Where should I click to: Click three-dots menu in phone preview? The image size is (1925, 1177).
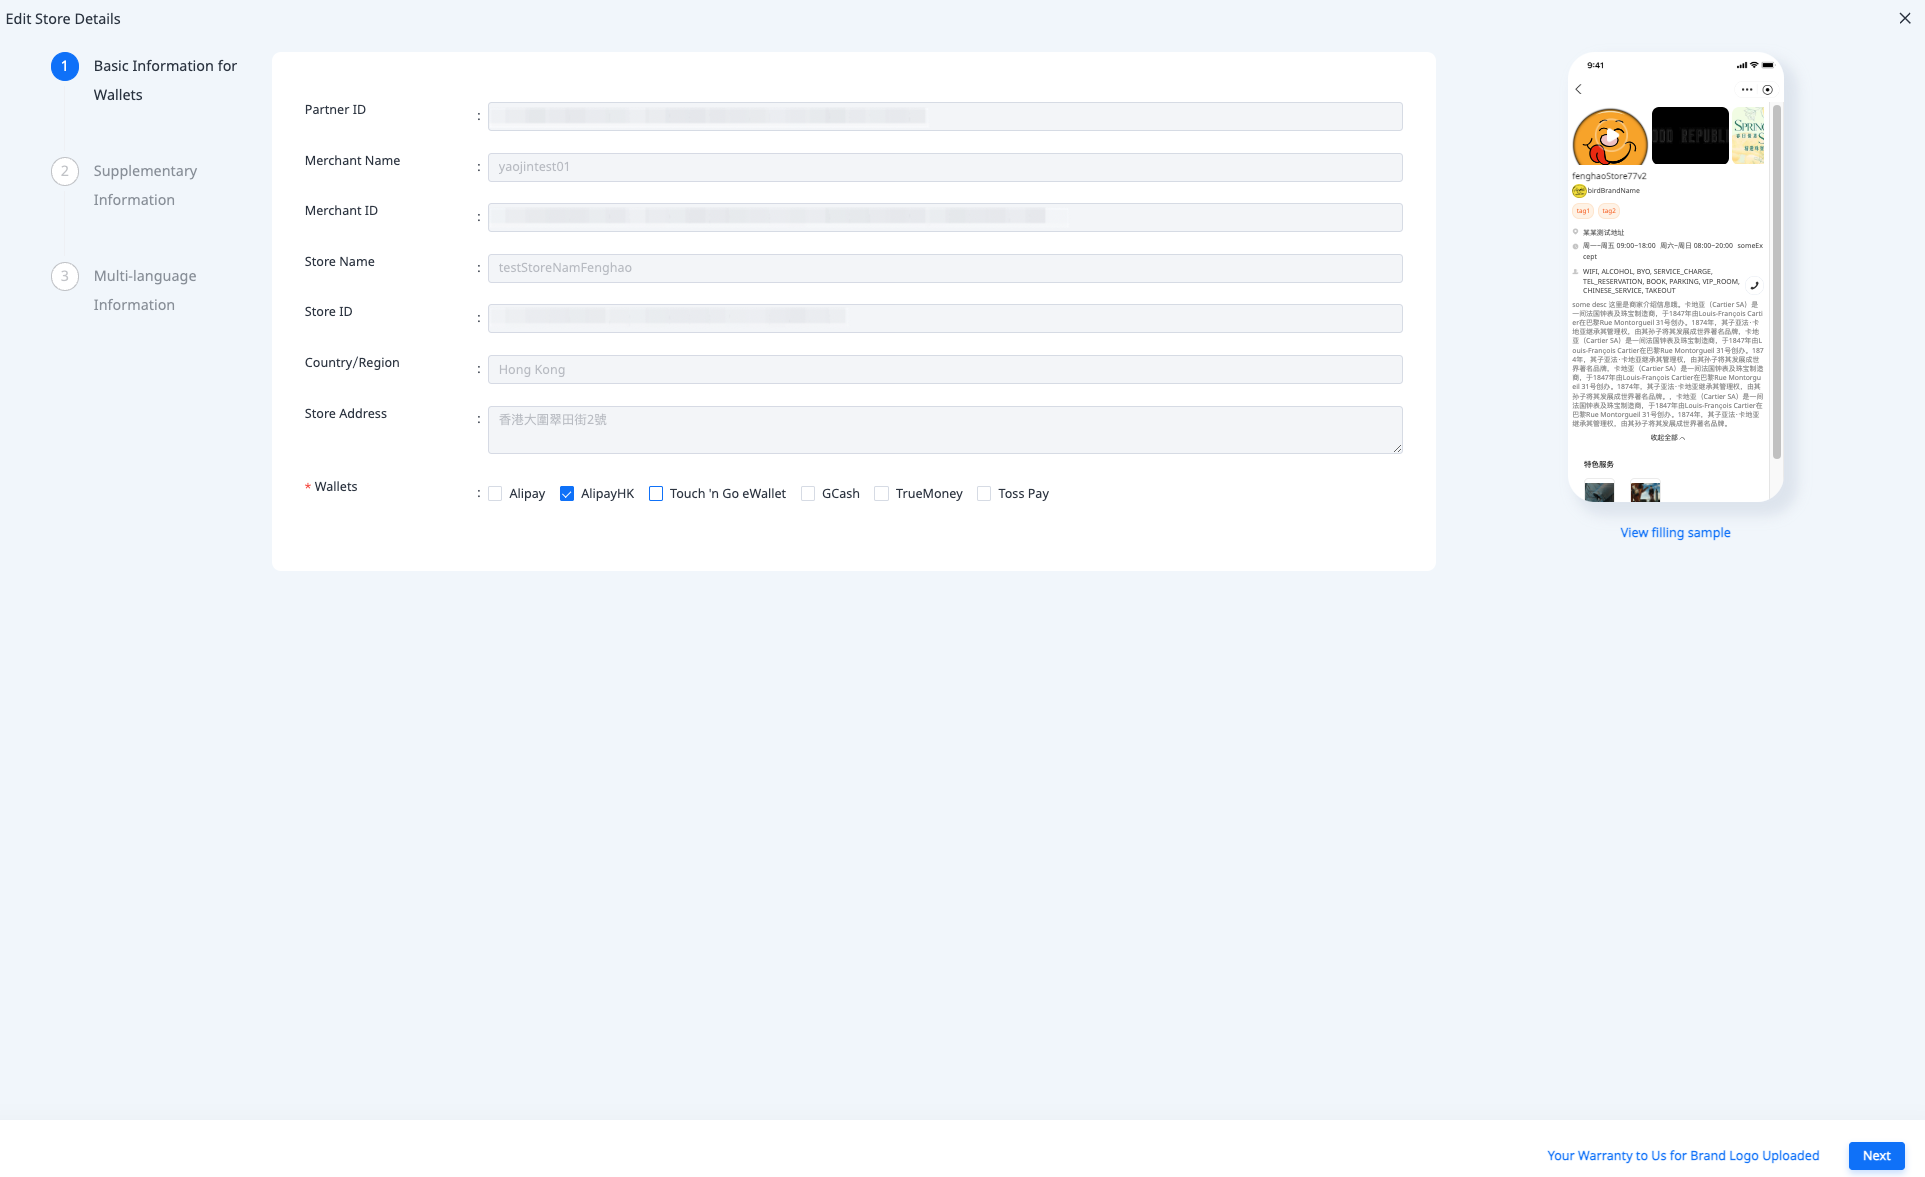[x=1747, y=90]
